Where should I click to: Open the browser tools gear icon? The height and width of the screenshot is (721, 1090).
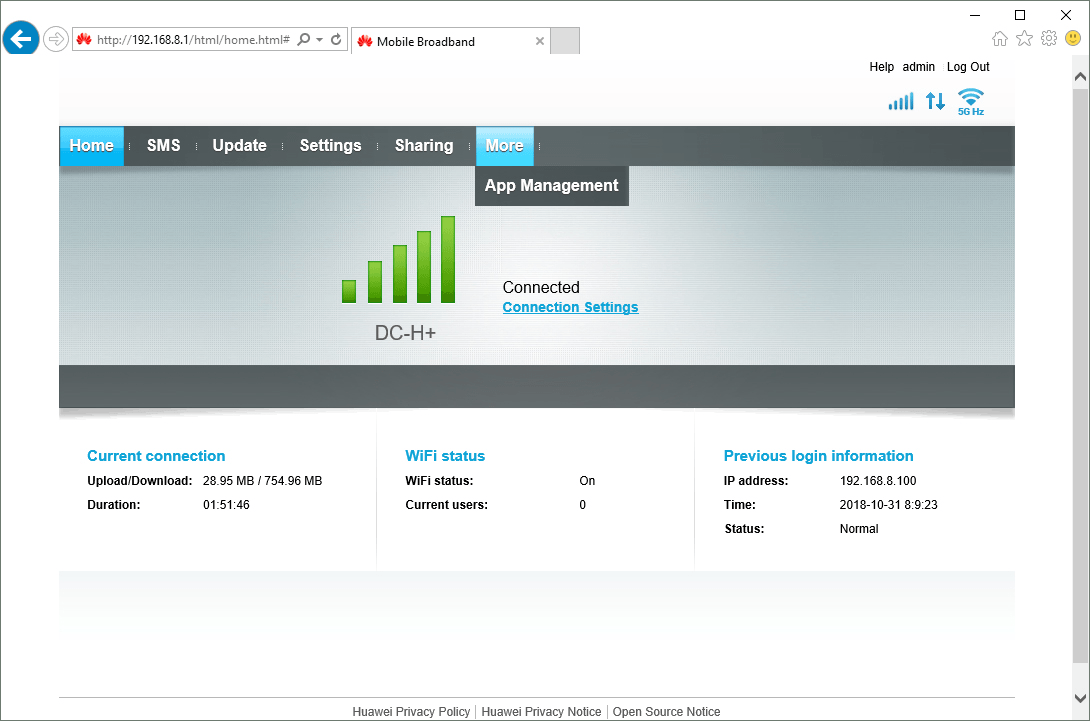click(1049, 39)
